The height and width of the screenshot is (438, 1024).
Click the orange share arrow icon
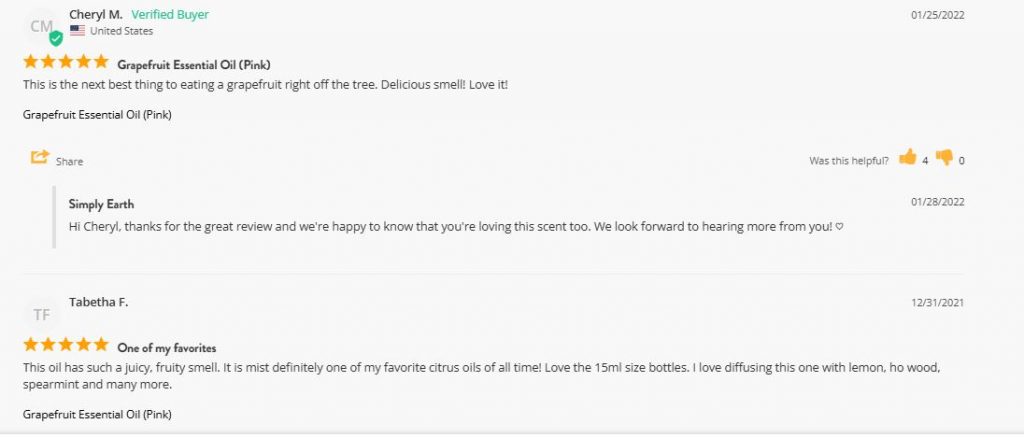coord(40,157)
